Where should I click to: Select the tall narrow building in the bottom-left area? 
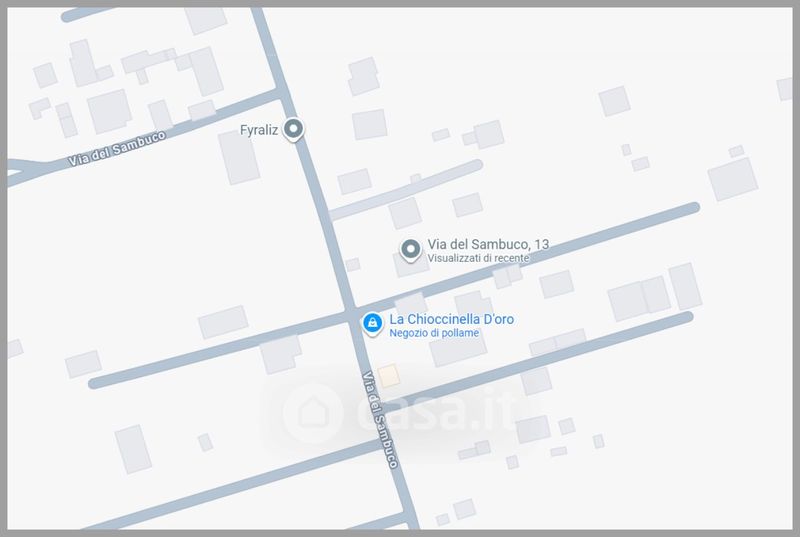[133, 449]
